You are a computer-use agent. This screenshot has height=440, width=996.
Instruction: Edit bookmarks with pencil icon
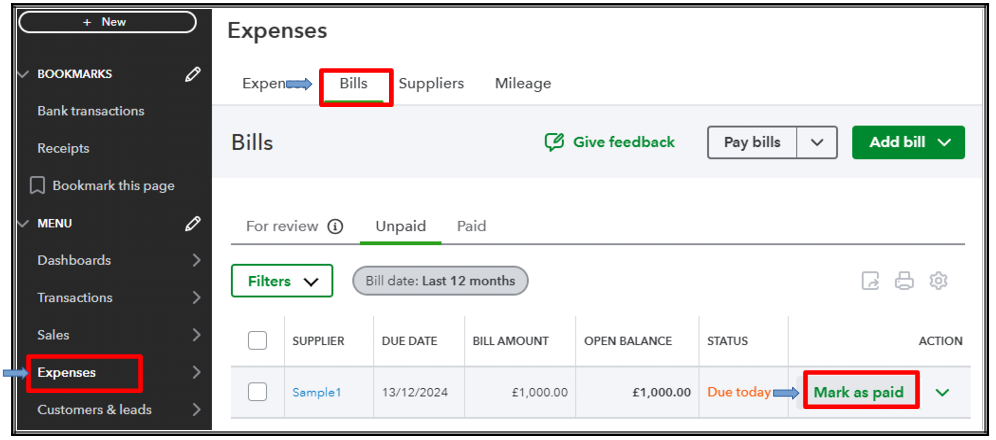click(x=193, y=74)
